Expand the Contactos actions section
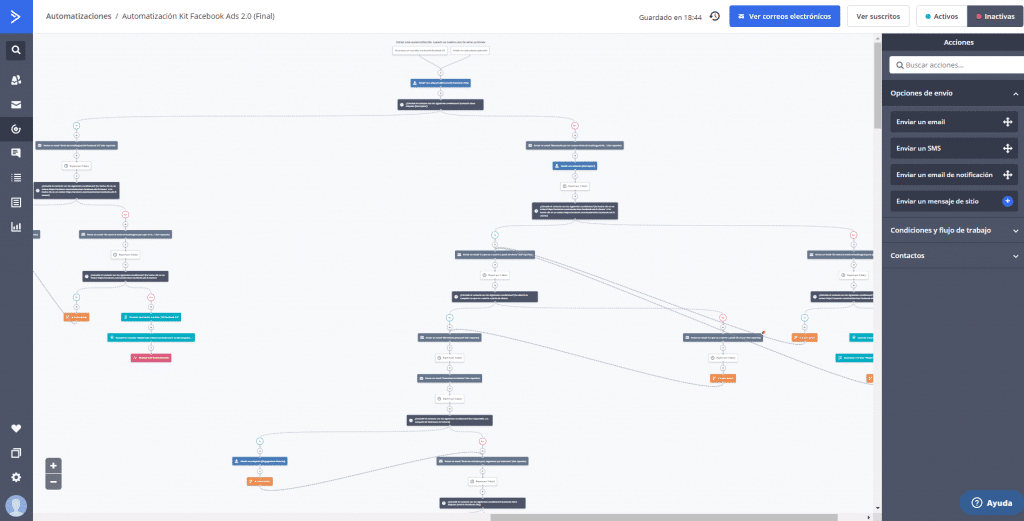Viewport: 1024px width, 521px height. click(1016, 256)
